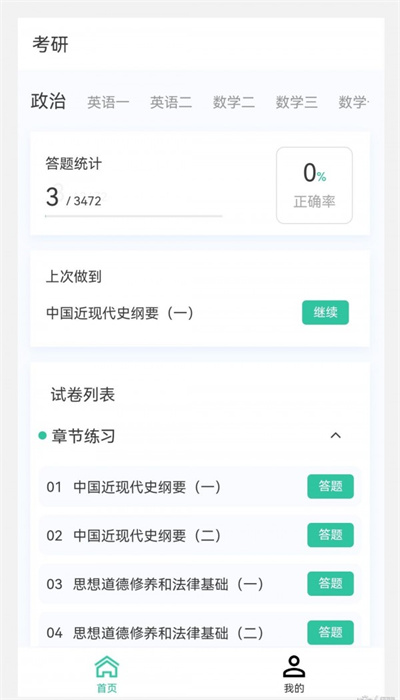Choose the 政治 subject tab
Viewport: 400px width, 700px height.
48,101
